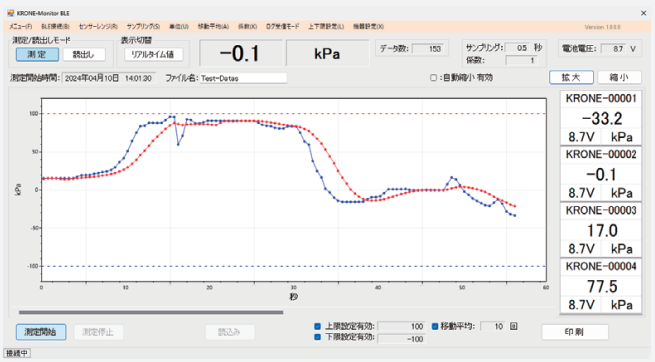Toggle the 自動縮小 有効 checkbox

(x=434, y=78)
